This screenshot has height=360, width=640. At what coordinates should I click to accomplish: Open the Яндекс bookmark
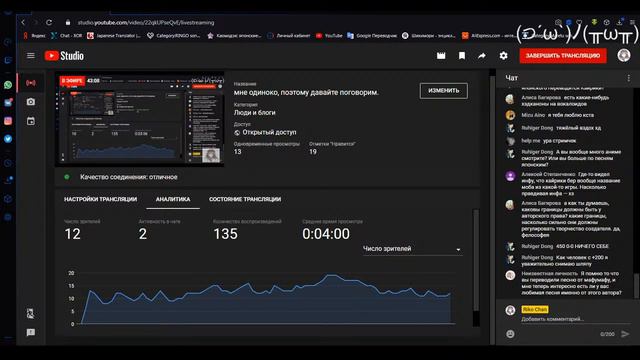[x=35, y=36]
